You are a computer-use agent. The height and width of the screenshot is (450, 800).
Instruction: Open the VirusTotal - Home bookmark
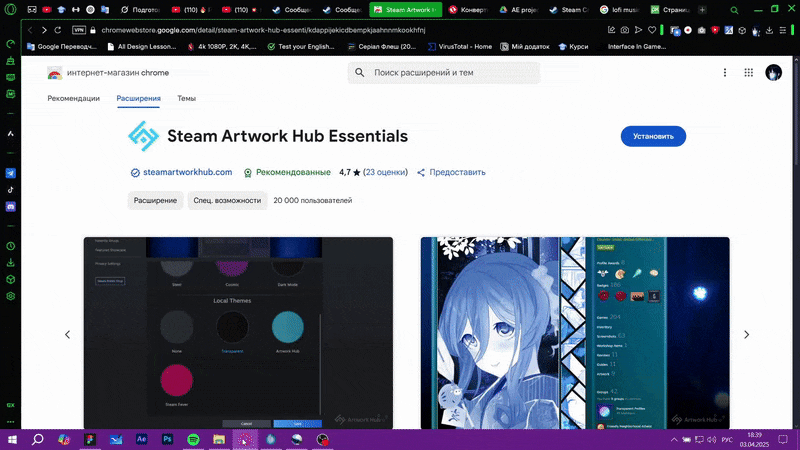pyautogui.click(x=460, y=46)
